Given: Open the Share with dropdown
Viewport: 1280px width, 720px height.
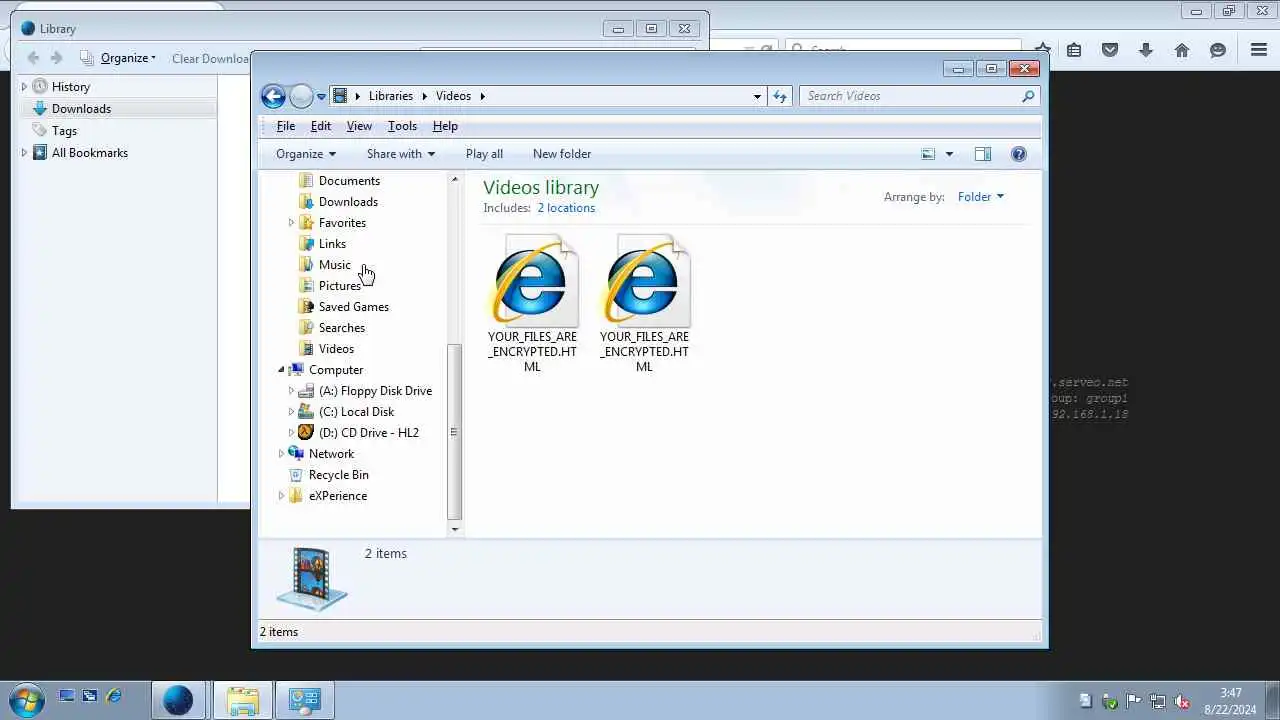Looking at the screenshot, I should [401, 154].
